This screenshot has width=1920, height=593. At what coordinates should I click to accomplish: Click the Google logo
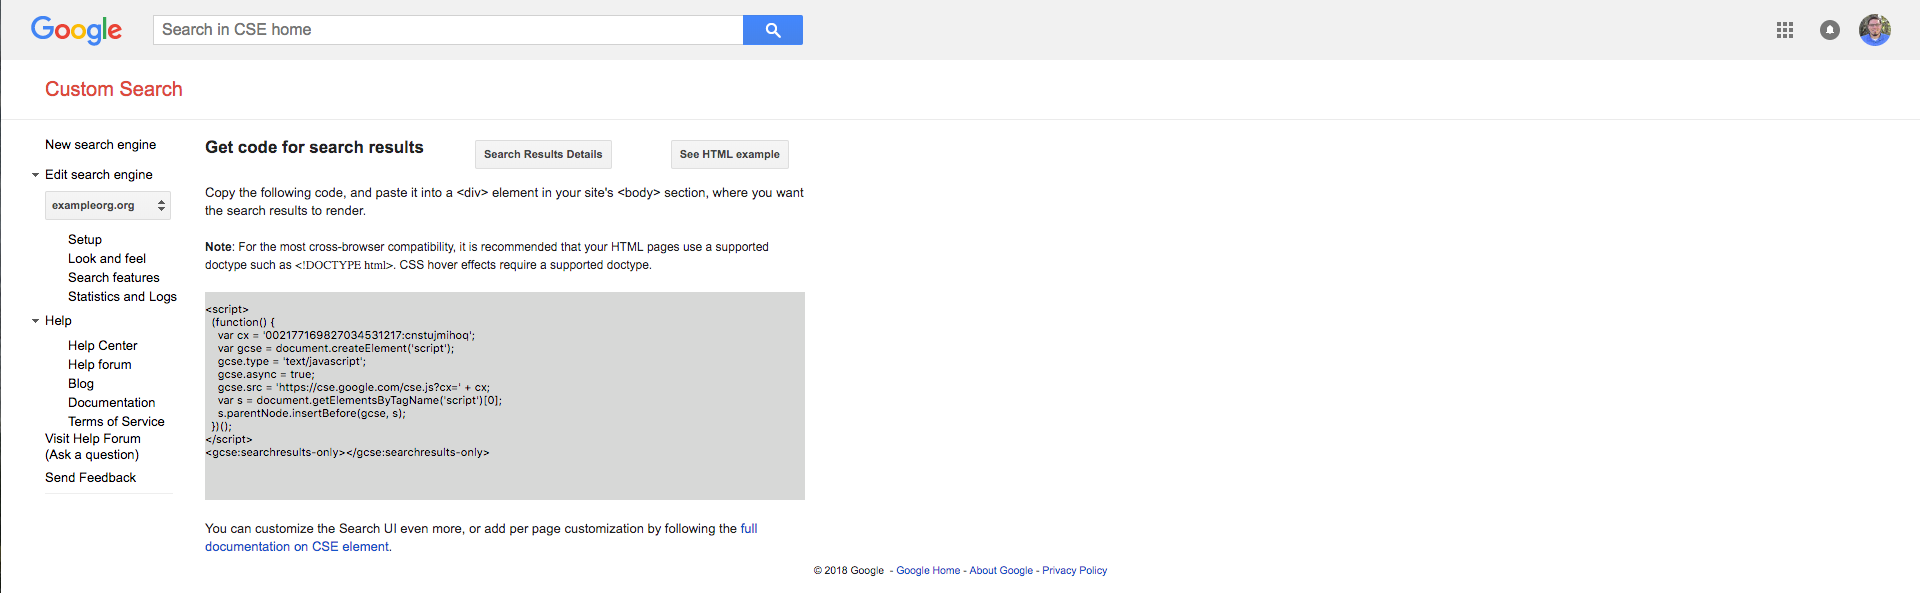point(76,30)
